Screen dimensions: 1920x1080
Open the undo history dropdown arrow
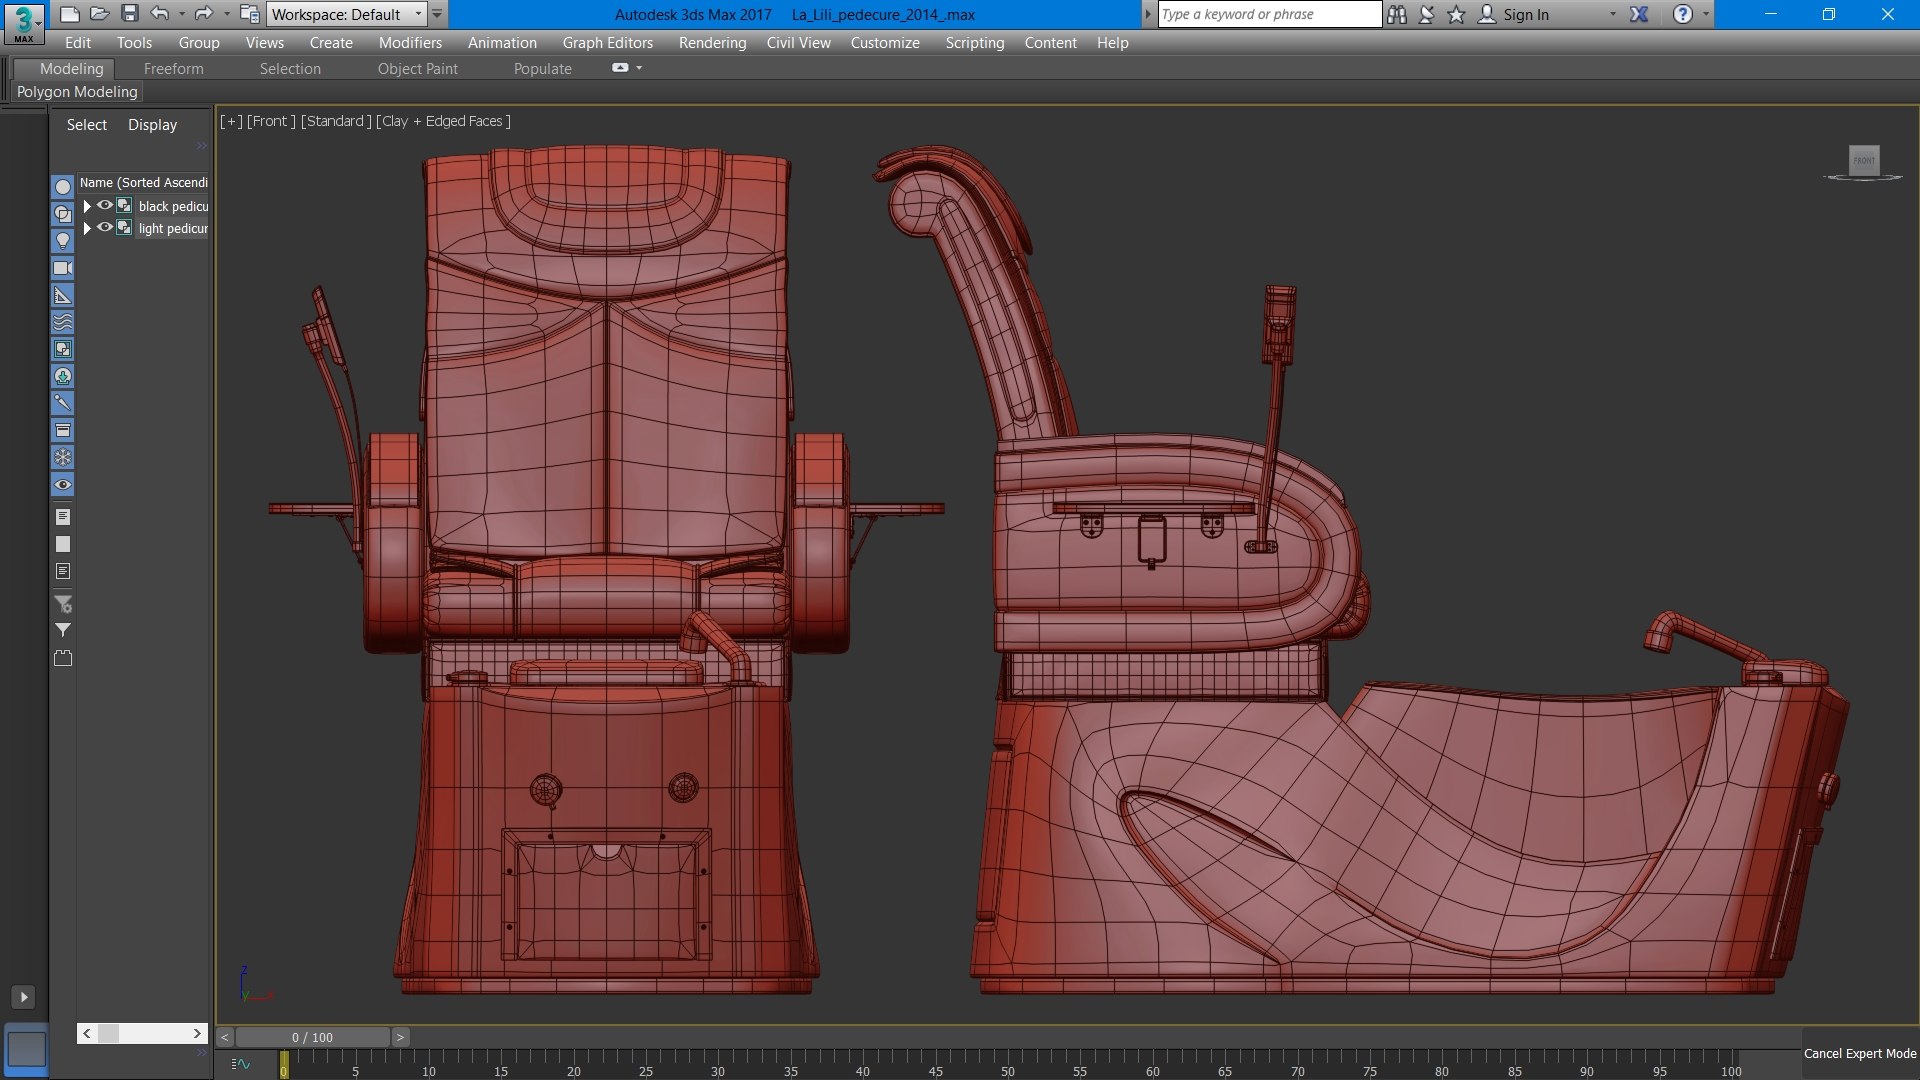click(181, 14)
